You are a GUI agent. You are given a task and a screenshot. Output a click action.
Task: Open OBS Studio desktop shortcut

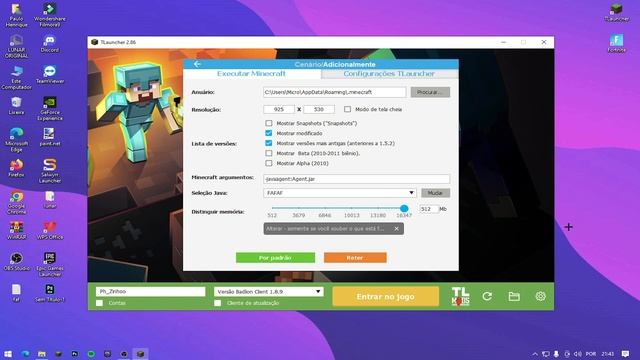[x=16, y=261]
